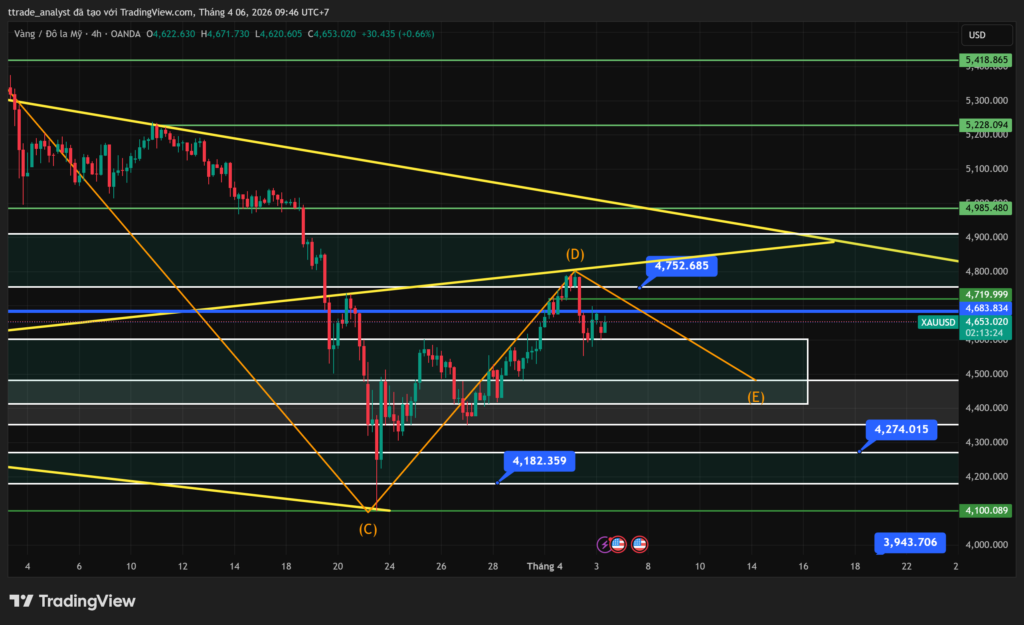Select the 4,182.359 blue price callout
This screenshot has width=1024, height=625.
click(x=539, y=461)
